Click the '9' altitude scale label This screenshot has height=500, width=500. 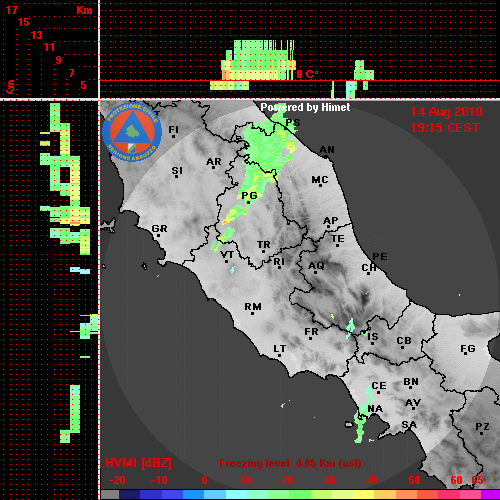point(59,60)
